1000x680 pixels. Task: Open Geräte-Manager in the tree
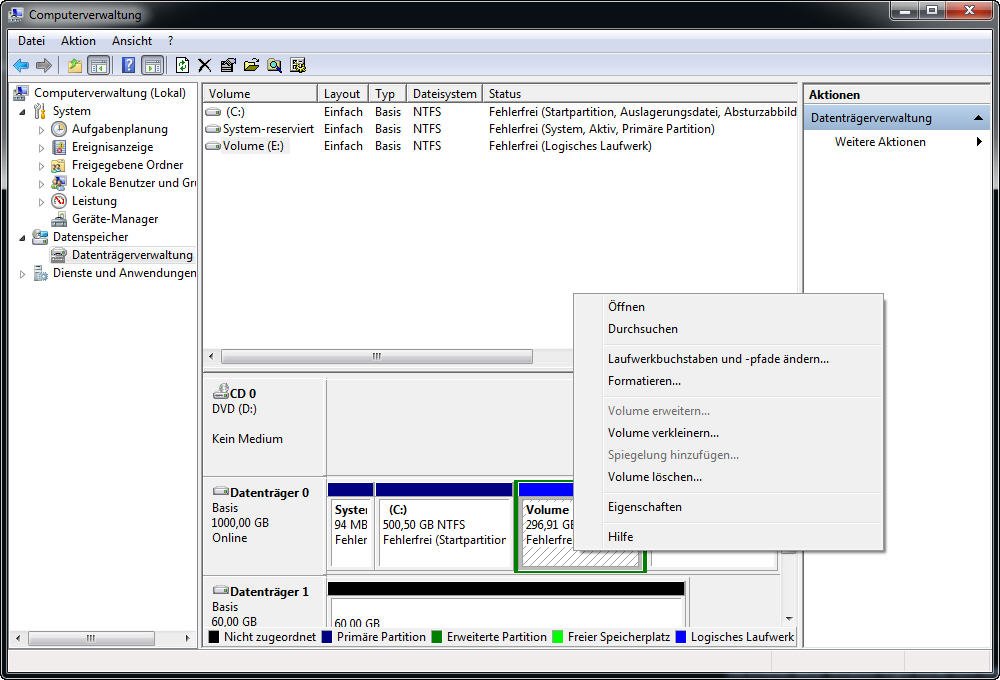tap(115, 219)
